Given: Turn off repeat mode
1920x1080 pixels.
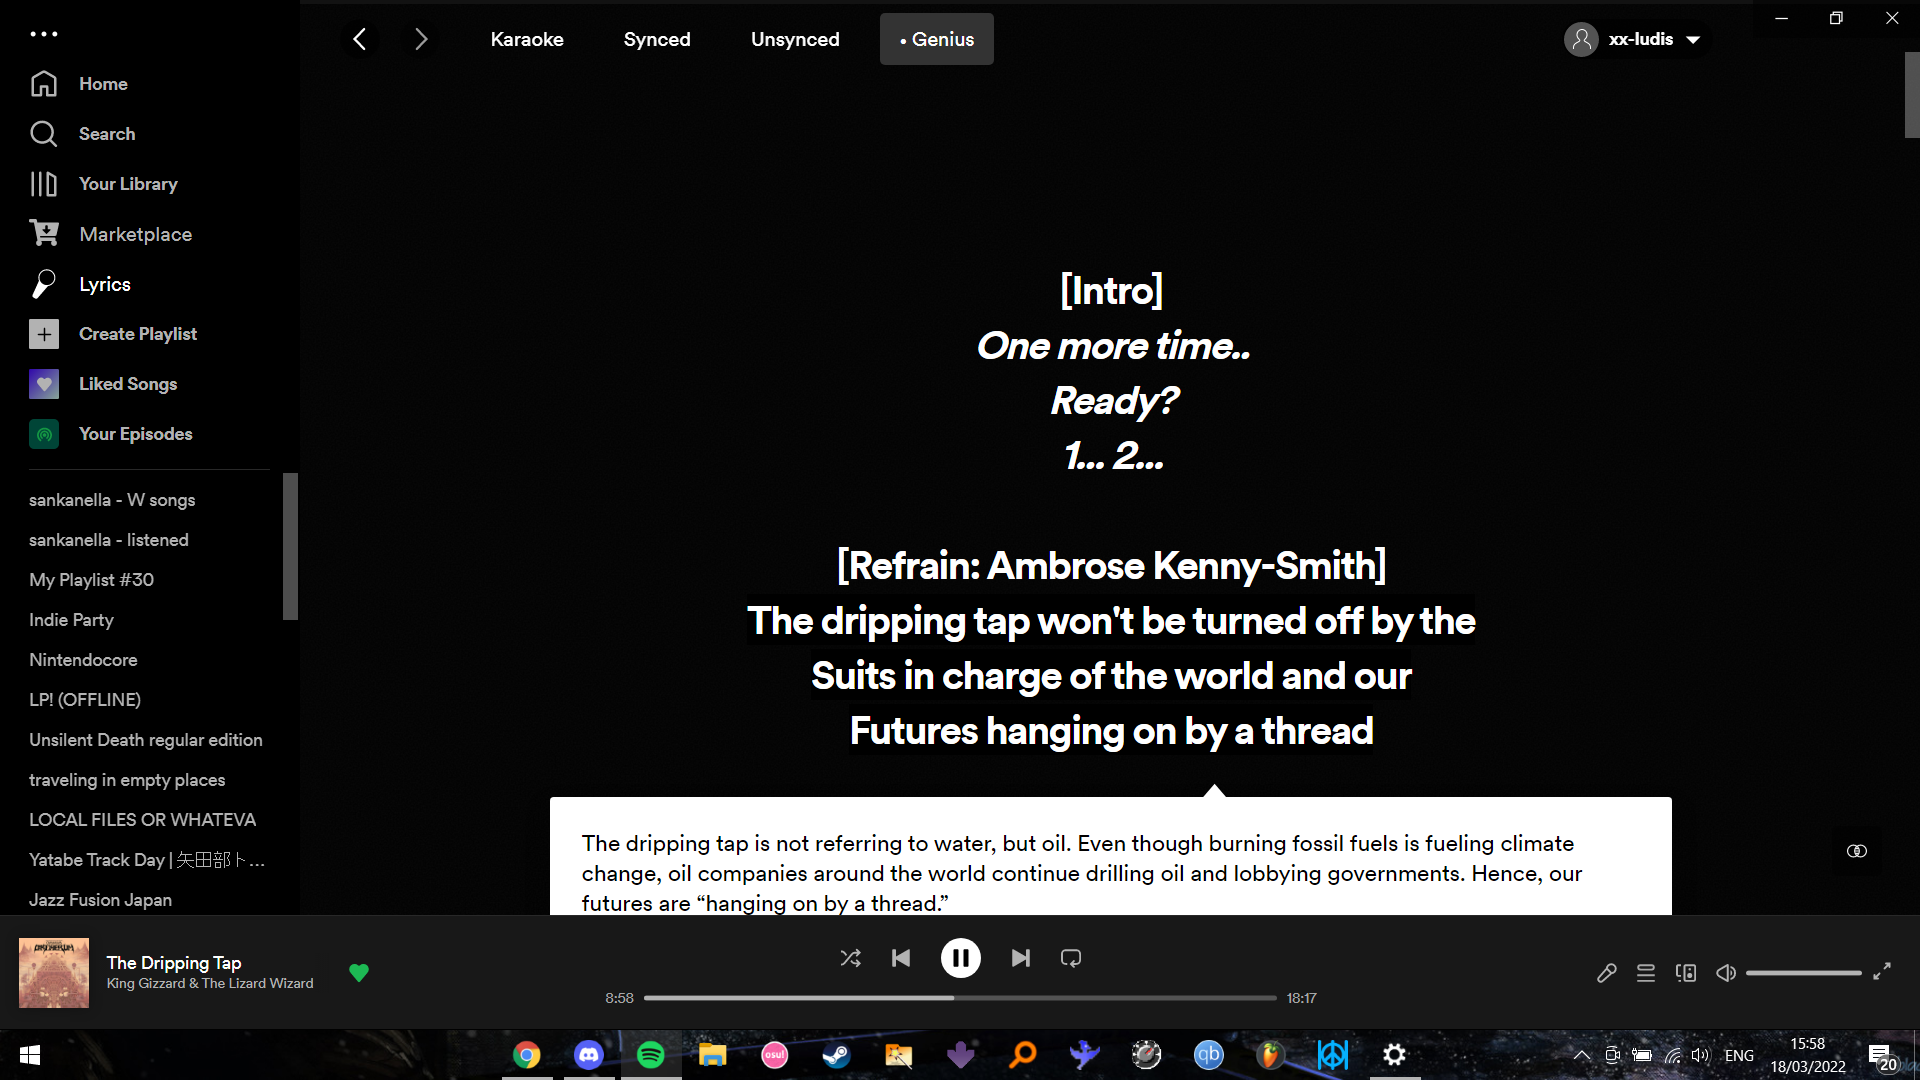Looking at the screenshot, I should click(x=1070, y=957).
